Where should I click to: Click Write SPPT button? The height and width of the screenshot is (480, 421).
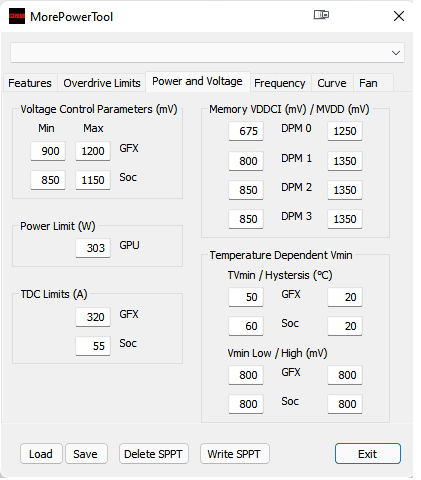click(x=234, y=454)
